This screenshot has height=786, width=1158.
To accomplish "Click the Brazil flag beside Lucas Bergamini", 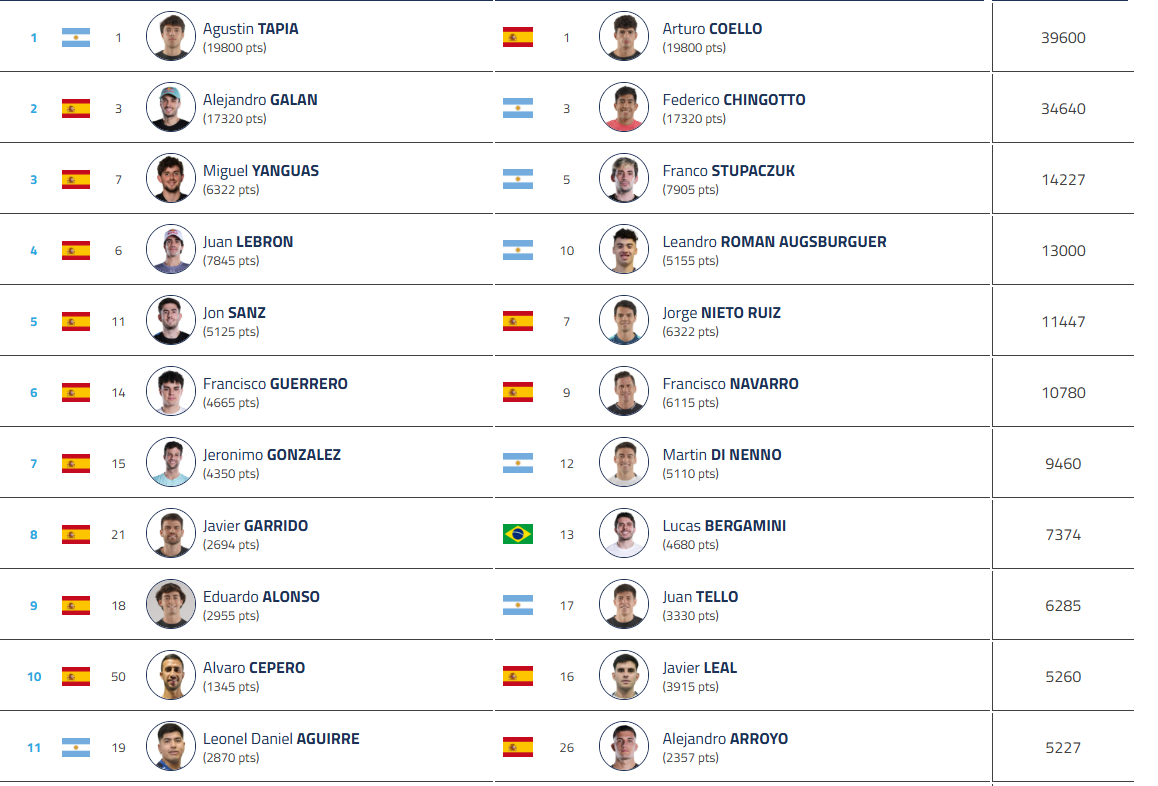I will (518, 534).
